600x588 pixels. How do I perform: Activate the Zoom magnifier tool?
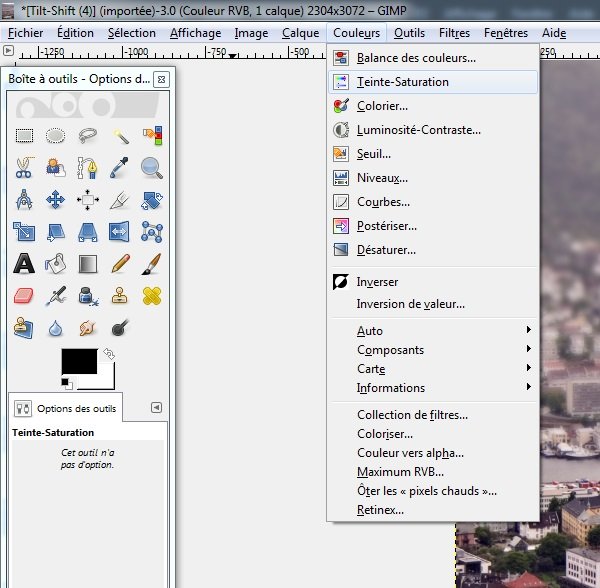coord(151,168)
